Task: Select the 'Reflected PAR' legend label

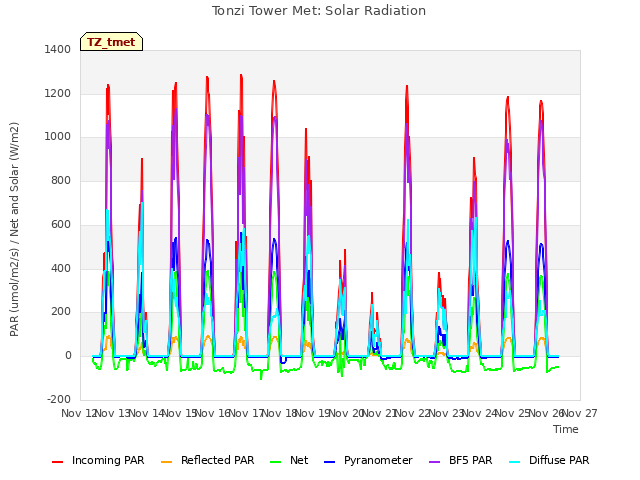Action: coord(218,460)
